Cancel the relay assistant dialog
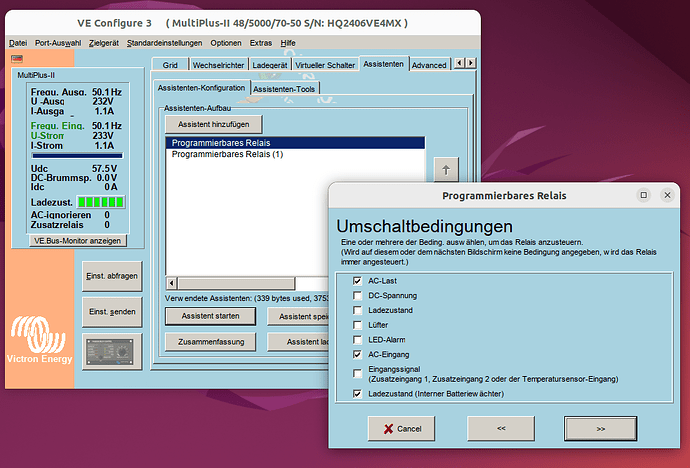 401,428
